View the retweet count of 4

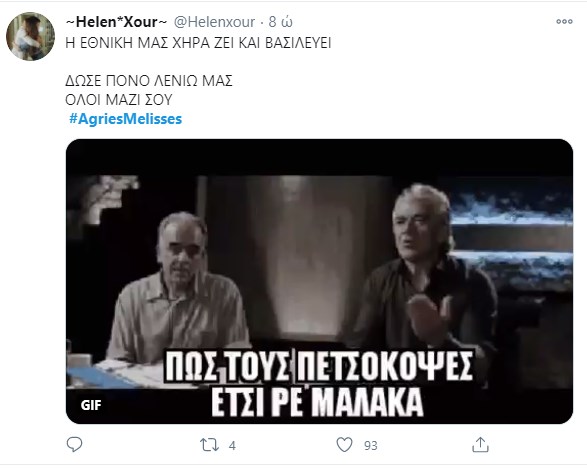click(x=232, y=445)
